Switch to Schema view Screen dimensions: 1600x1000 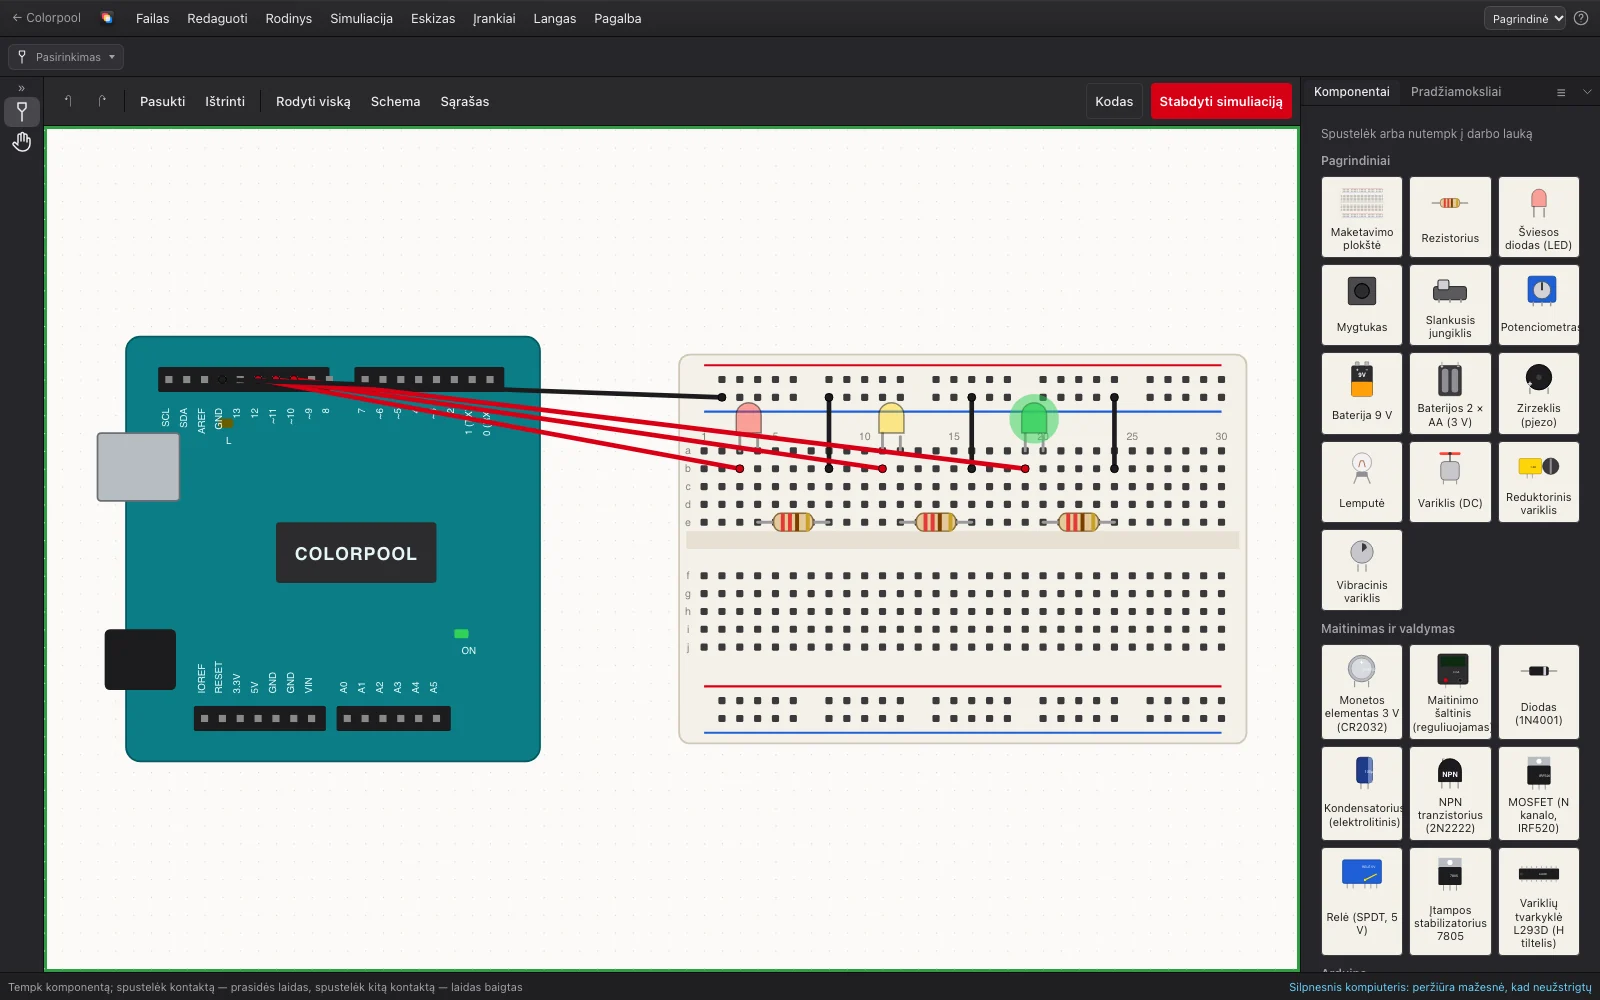point(395,101)
